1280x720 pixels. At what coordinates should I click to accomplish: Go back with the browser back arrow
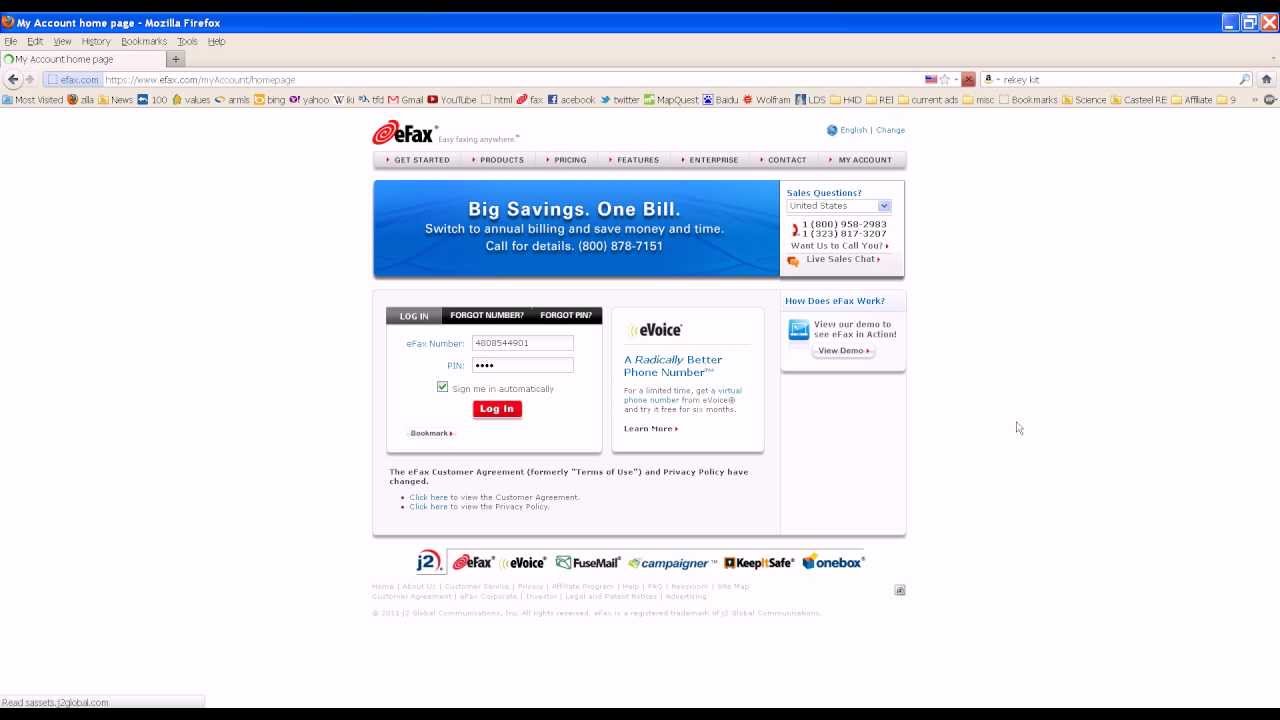tap(13, 79)
